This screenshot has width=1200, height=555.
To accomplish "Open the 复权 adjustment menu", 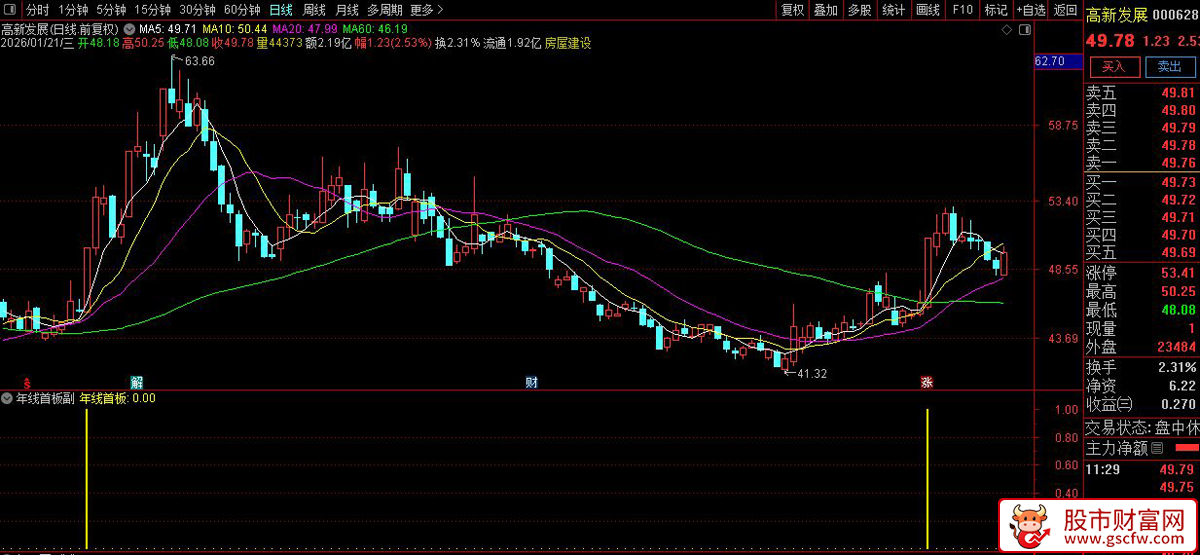I will [x=793, y=10].
